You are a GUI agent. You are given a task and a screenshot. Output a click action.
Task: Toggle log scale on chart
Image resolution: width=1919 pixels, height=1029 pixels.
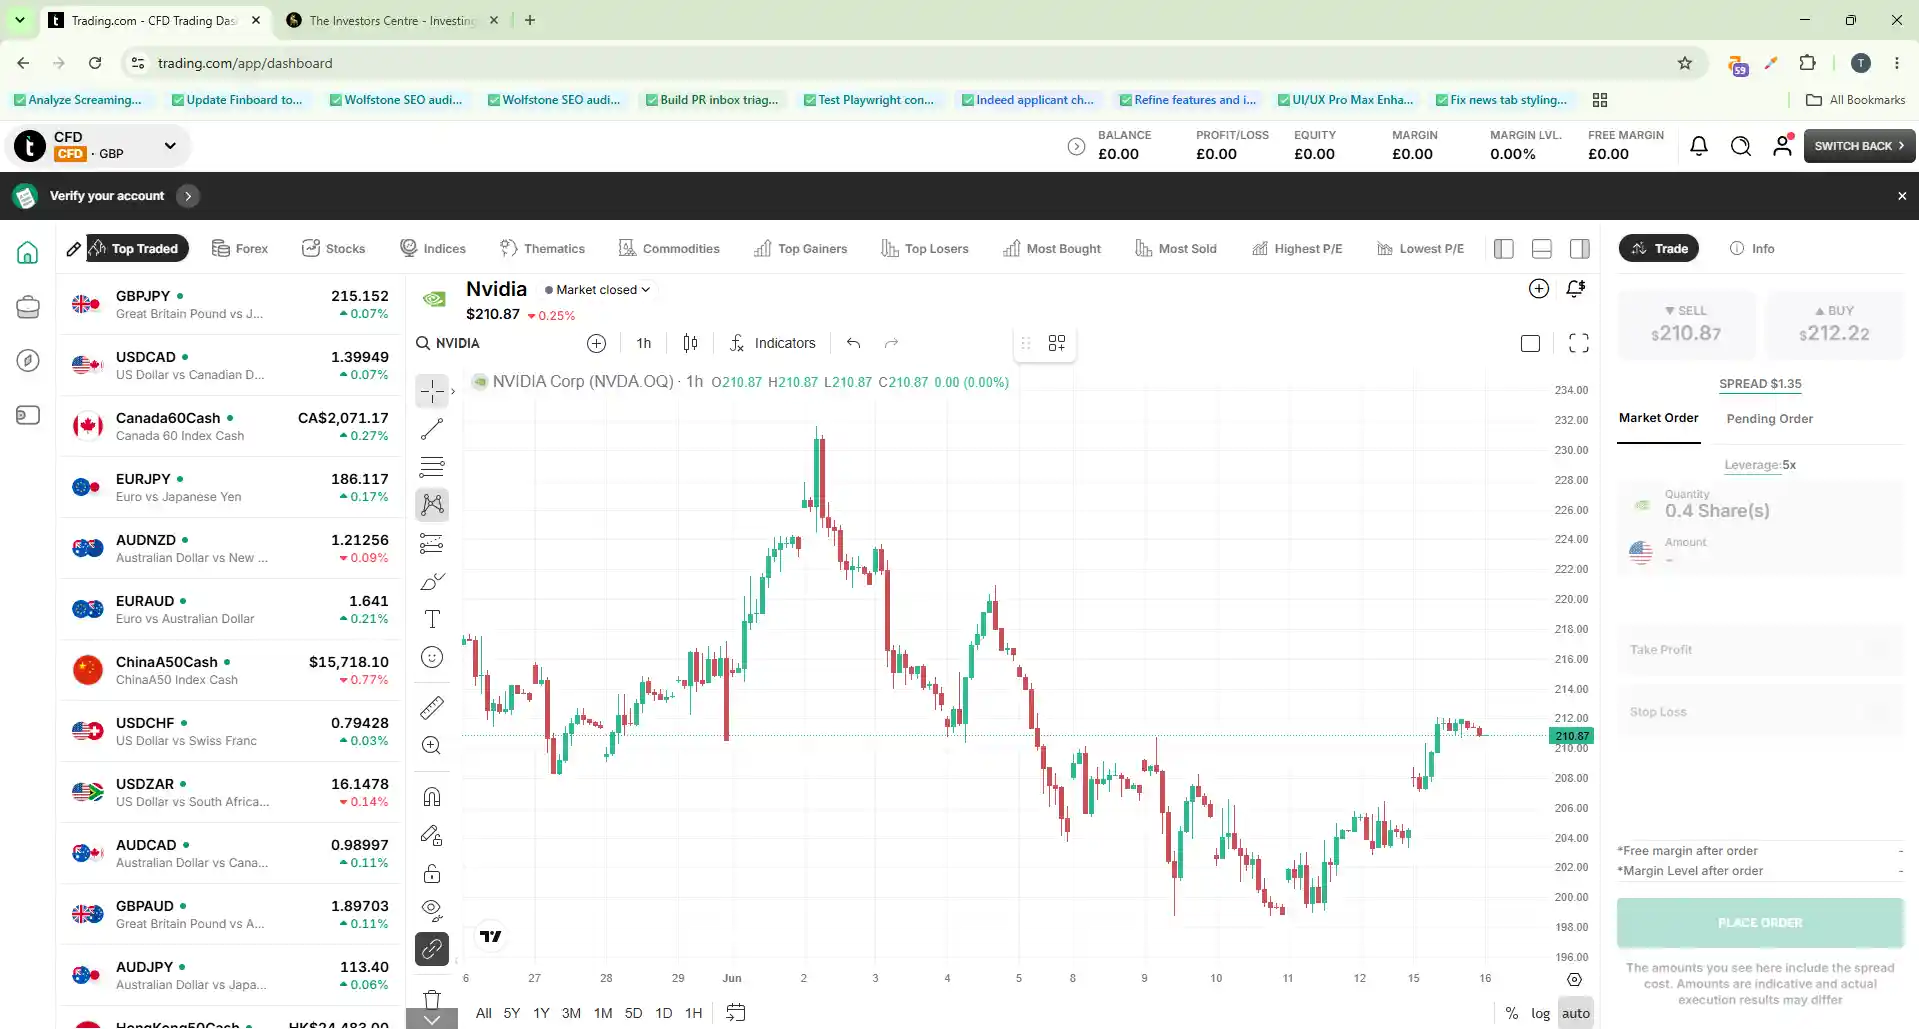coord(1541,1013)
